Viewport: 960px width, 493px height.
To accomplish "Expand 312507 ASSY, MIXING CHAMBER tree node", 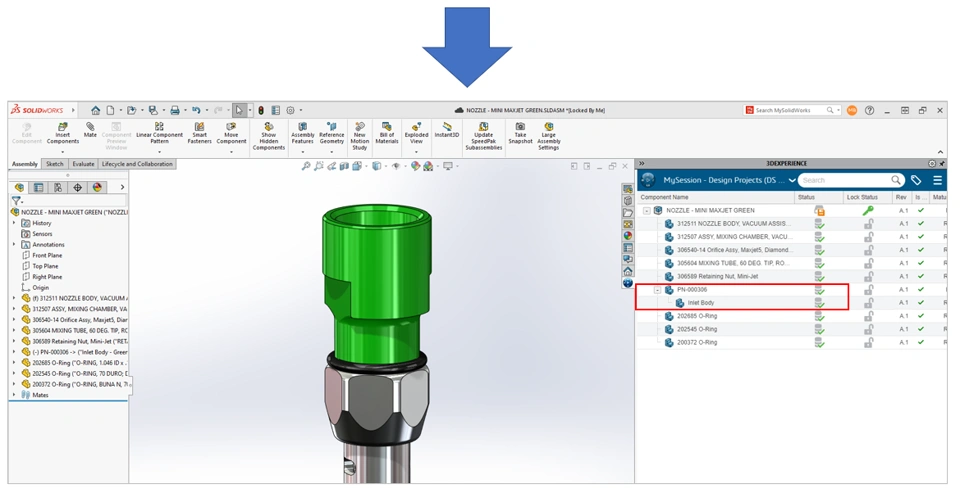I will pos(14,309).
